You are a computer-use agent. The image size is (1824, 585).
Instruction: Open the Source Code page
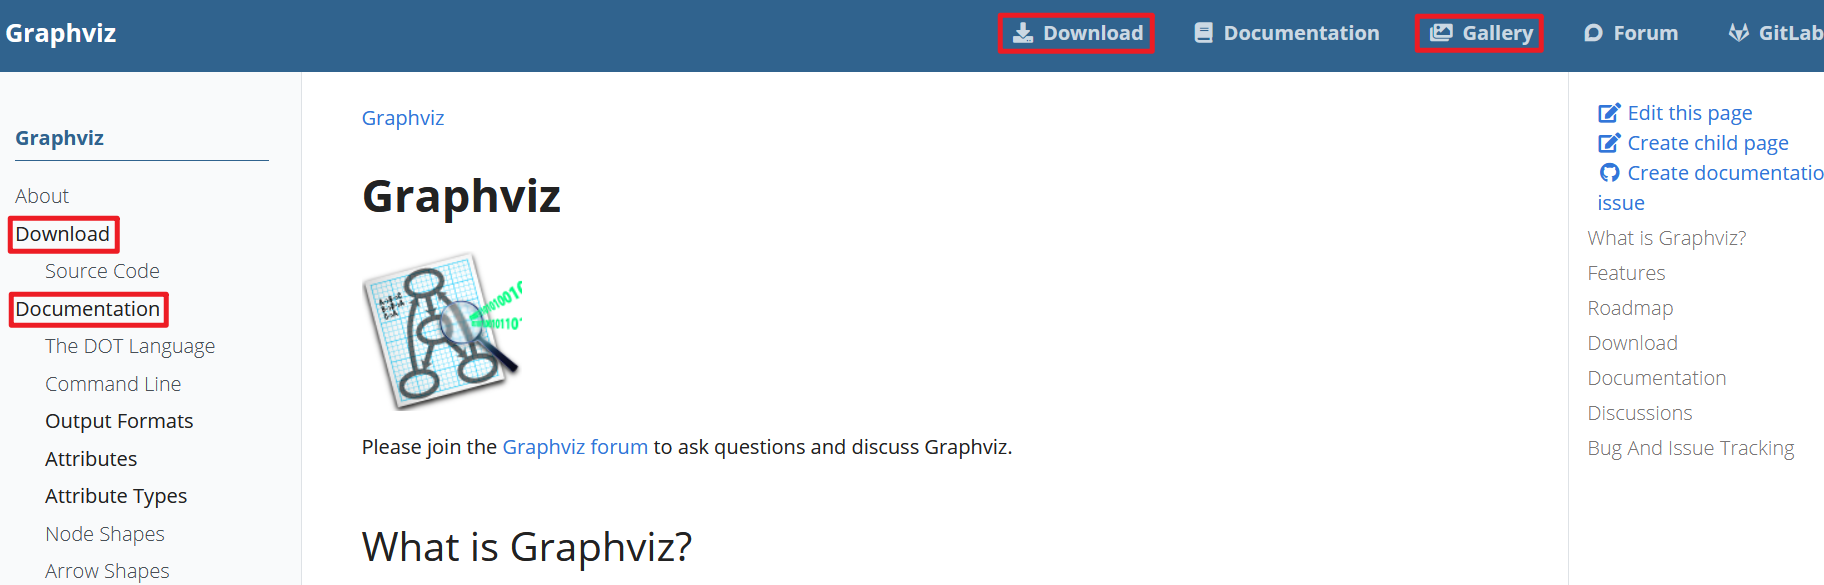click(x=102, y=270)
